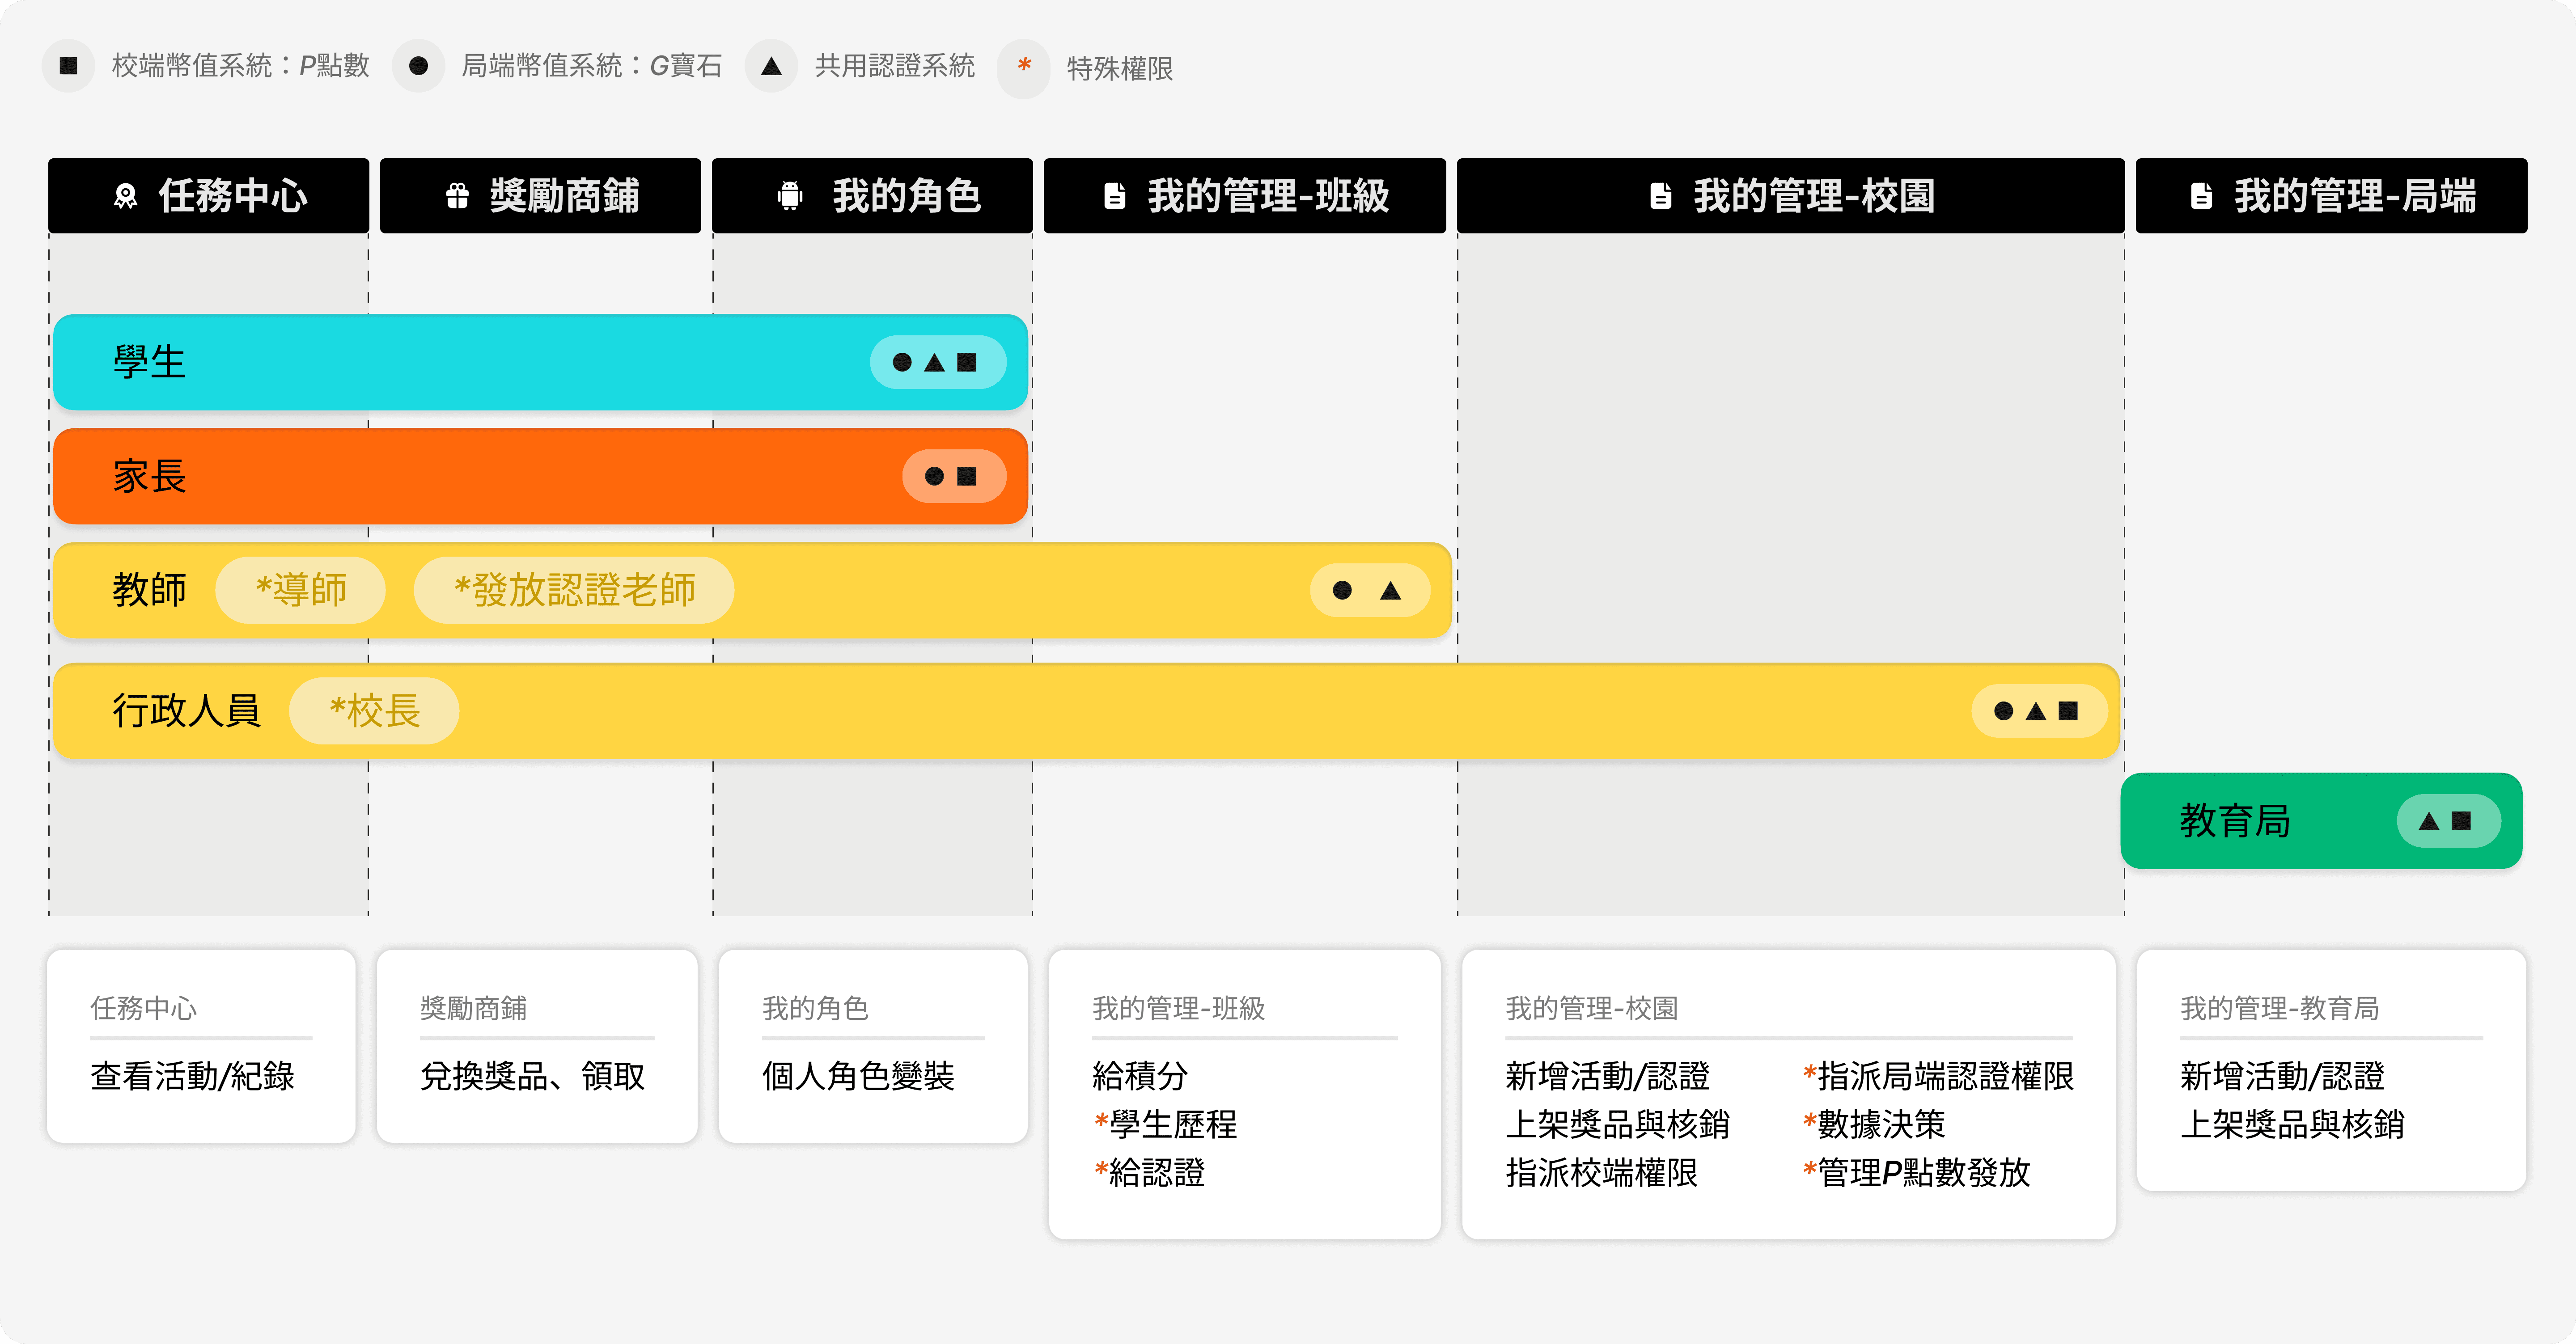Click the symbols badge on 家長 bar
Viewport: 2576px width, 1344px height.
point(953,476)
